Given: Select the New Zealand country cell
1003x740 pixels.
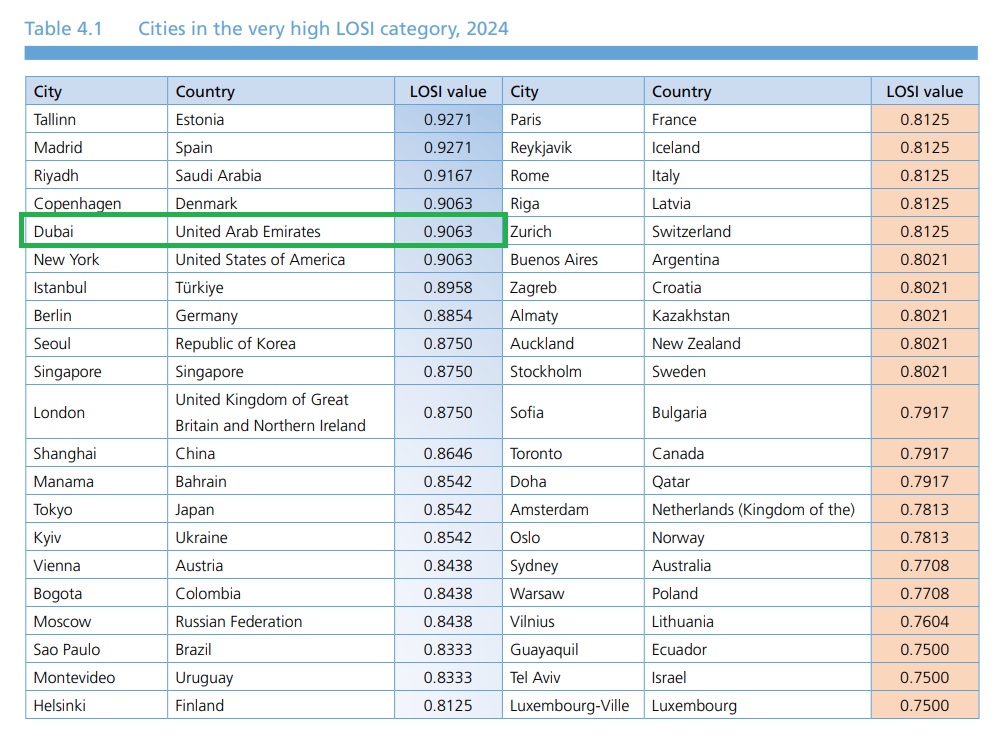Looking at the screenshot, I should (x=696, y=343).
